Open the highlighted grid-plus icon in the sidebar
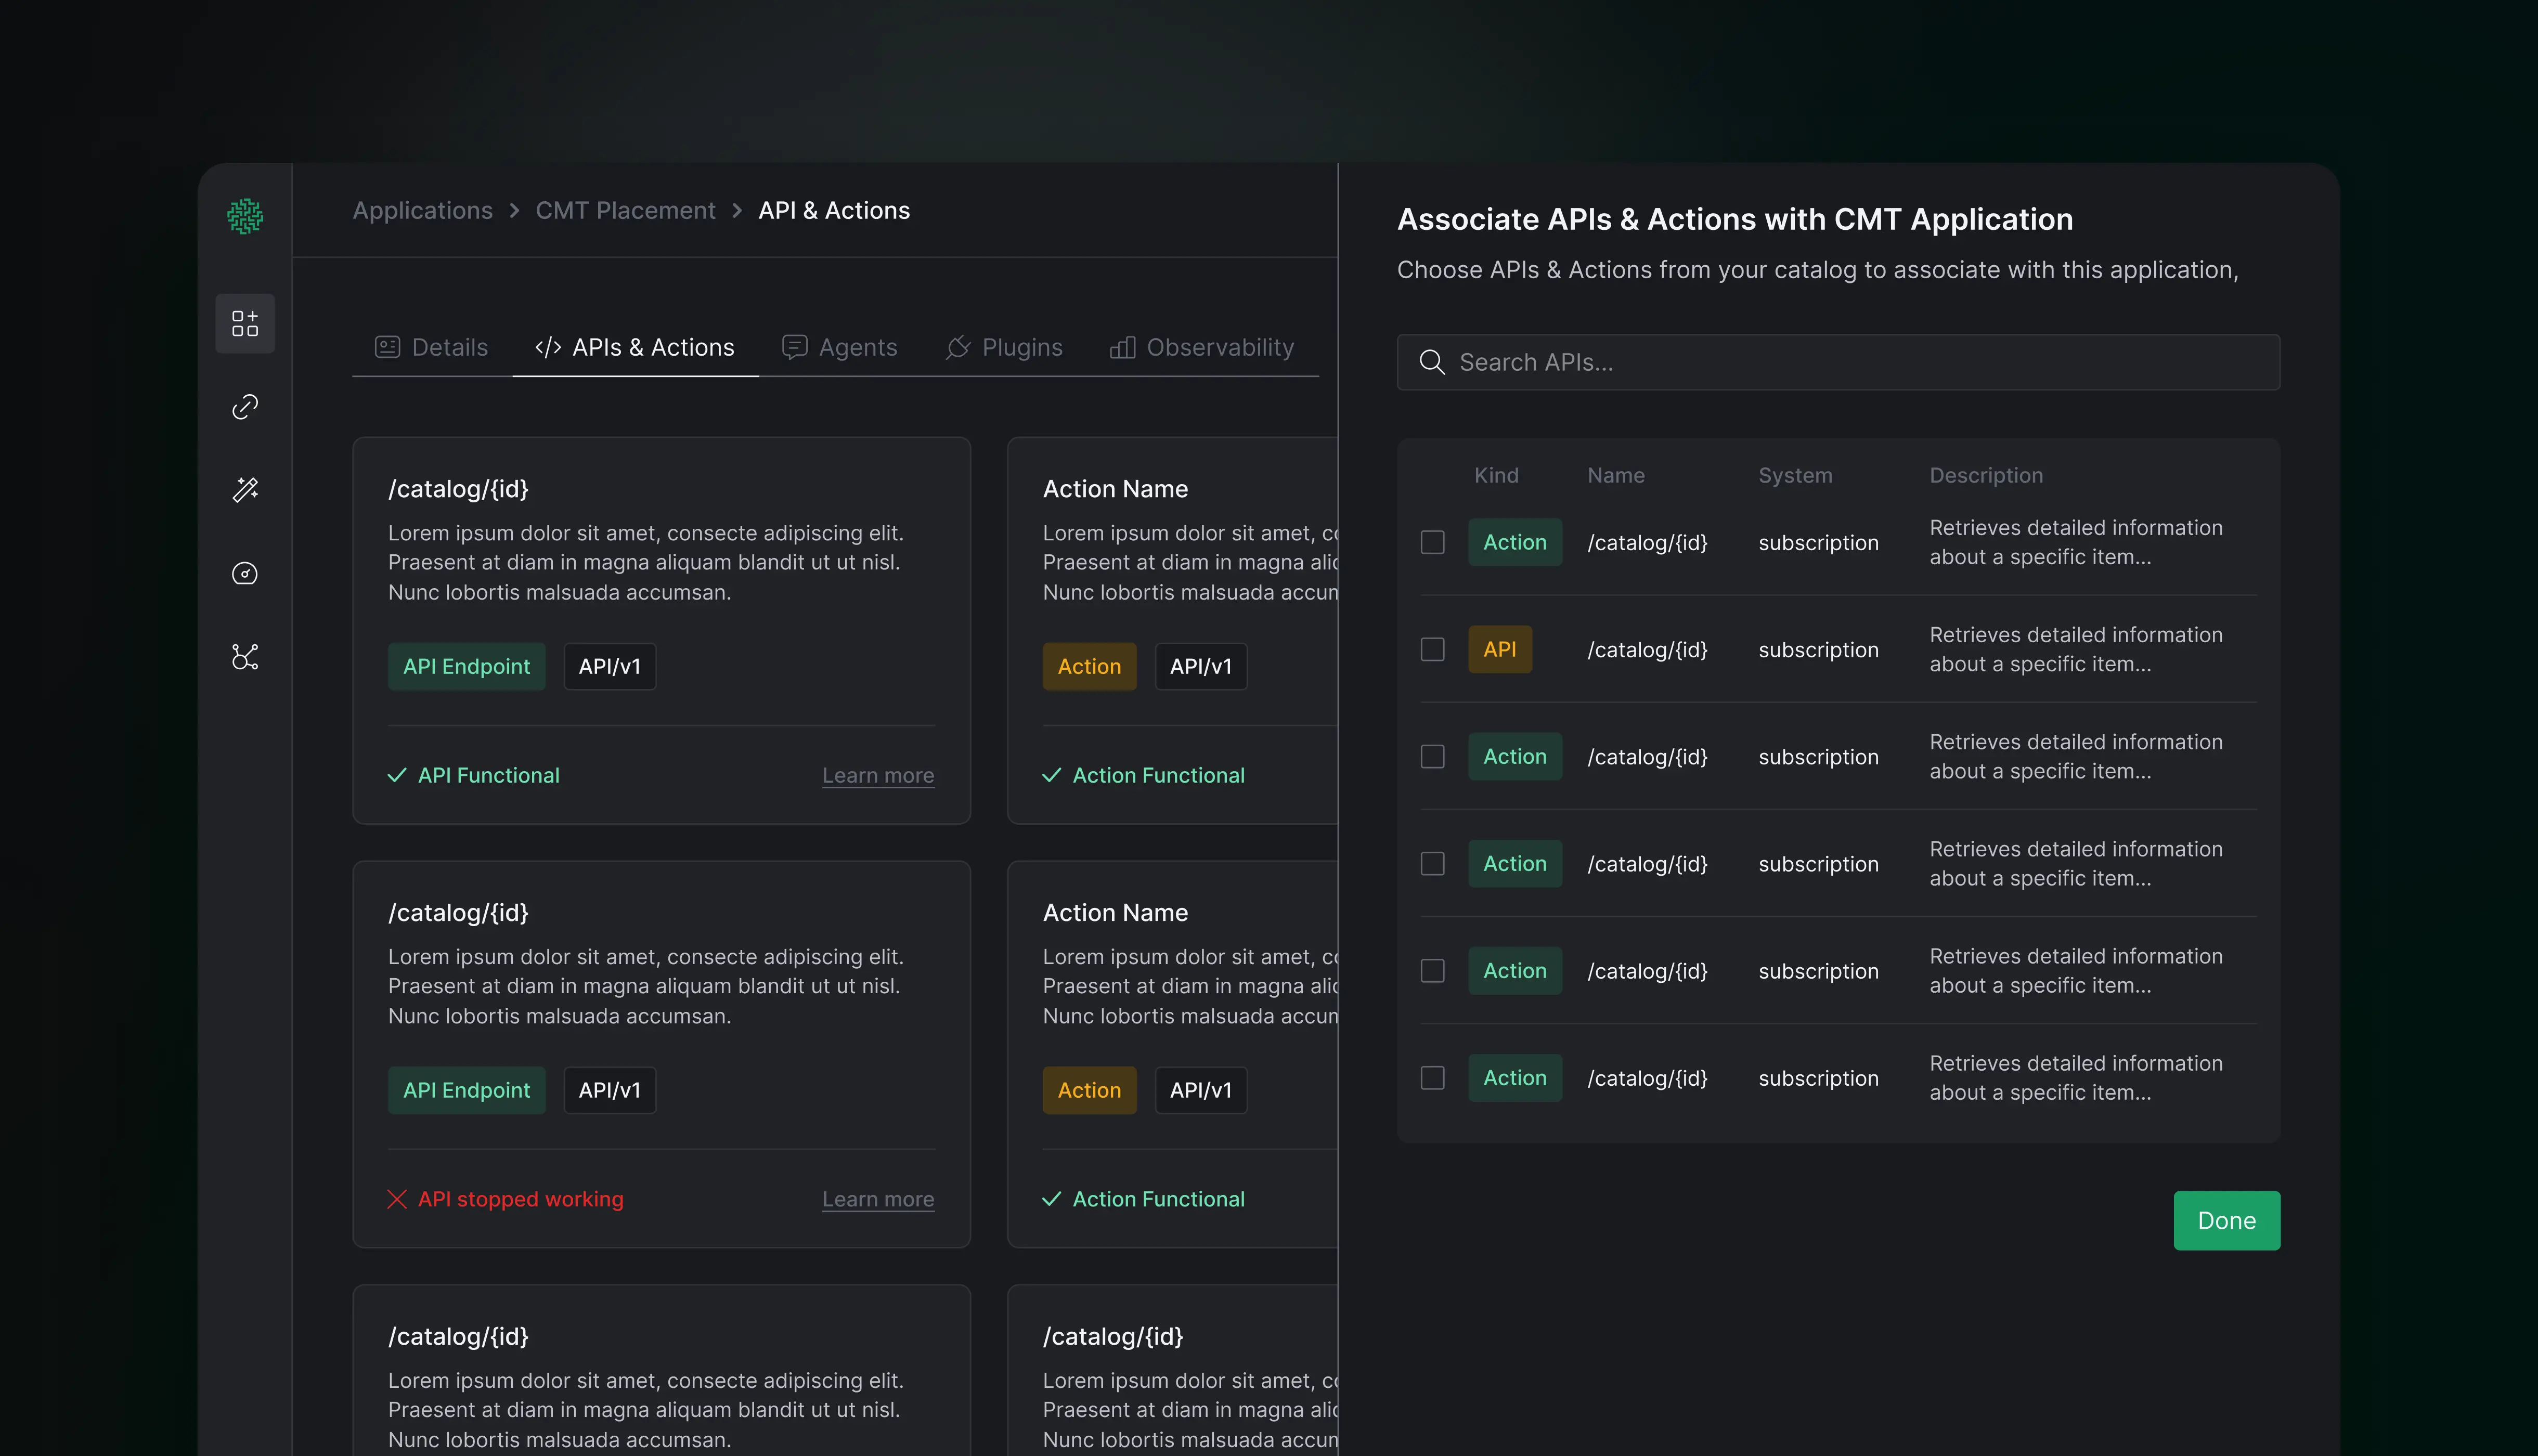 coord(245,323)
